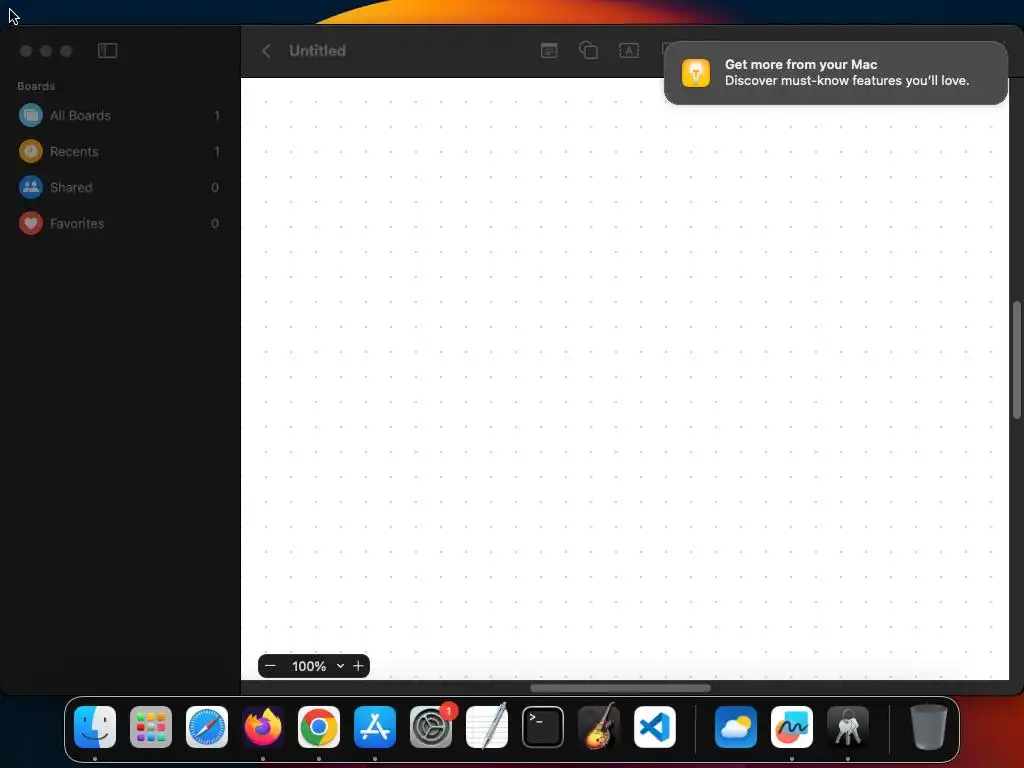Click the Shared people icon
Viewport: 1024px width, 768px height.
click(31, 187)
